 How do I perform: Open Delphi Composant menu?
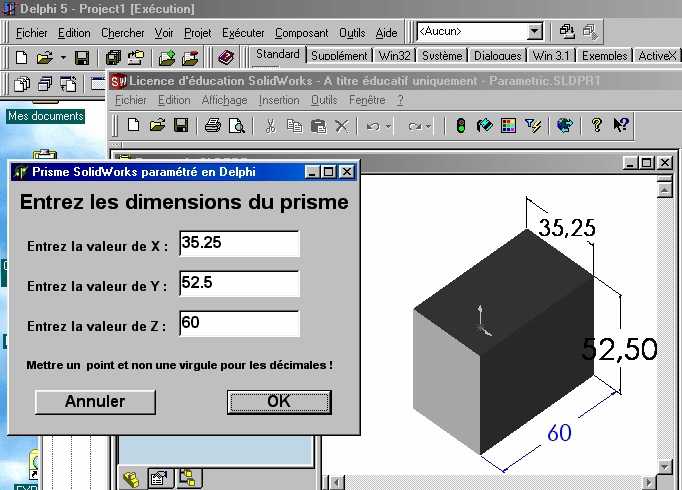coord(301,33)
